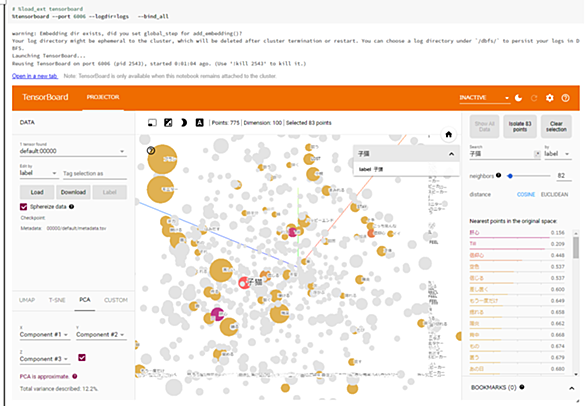Open TensorBoard help icon

[565, 98]
